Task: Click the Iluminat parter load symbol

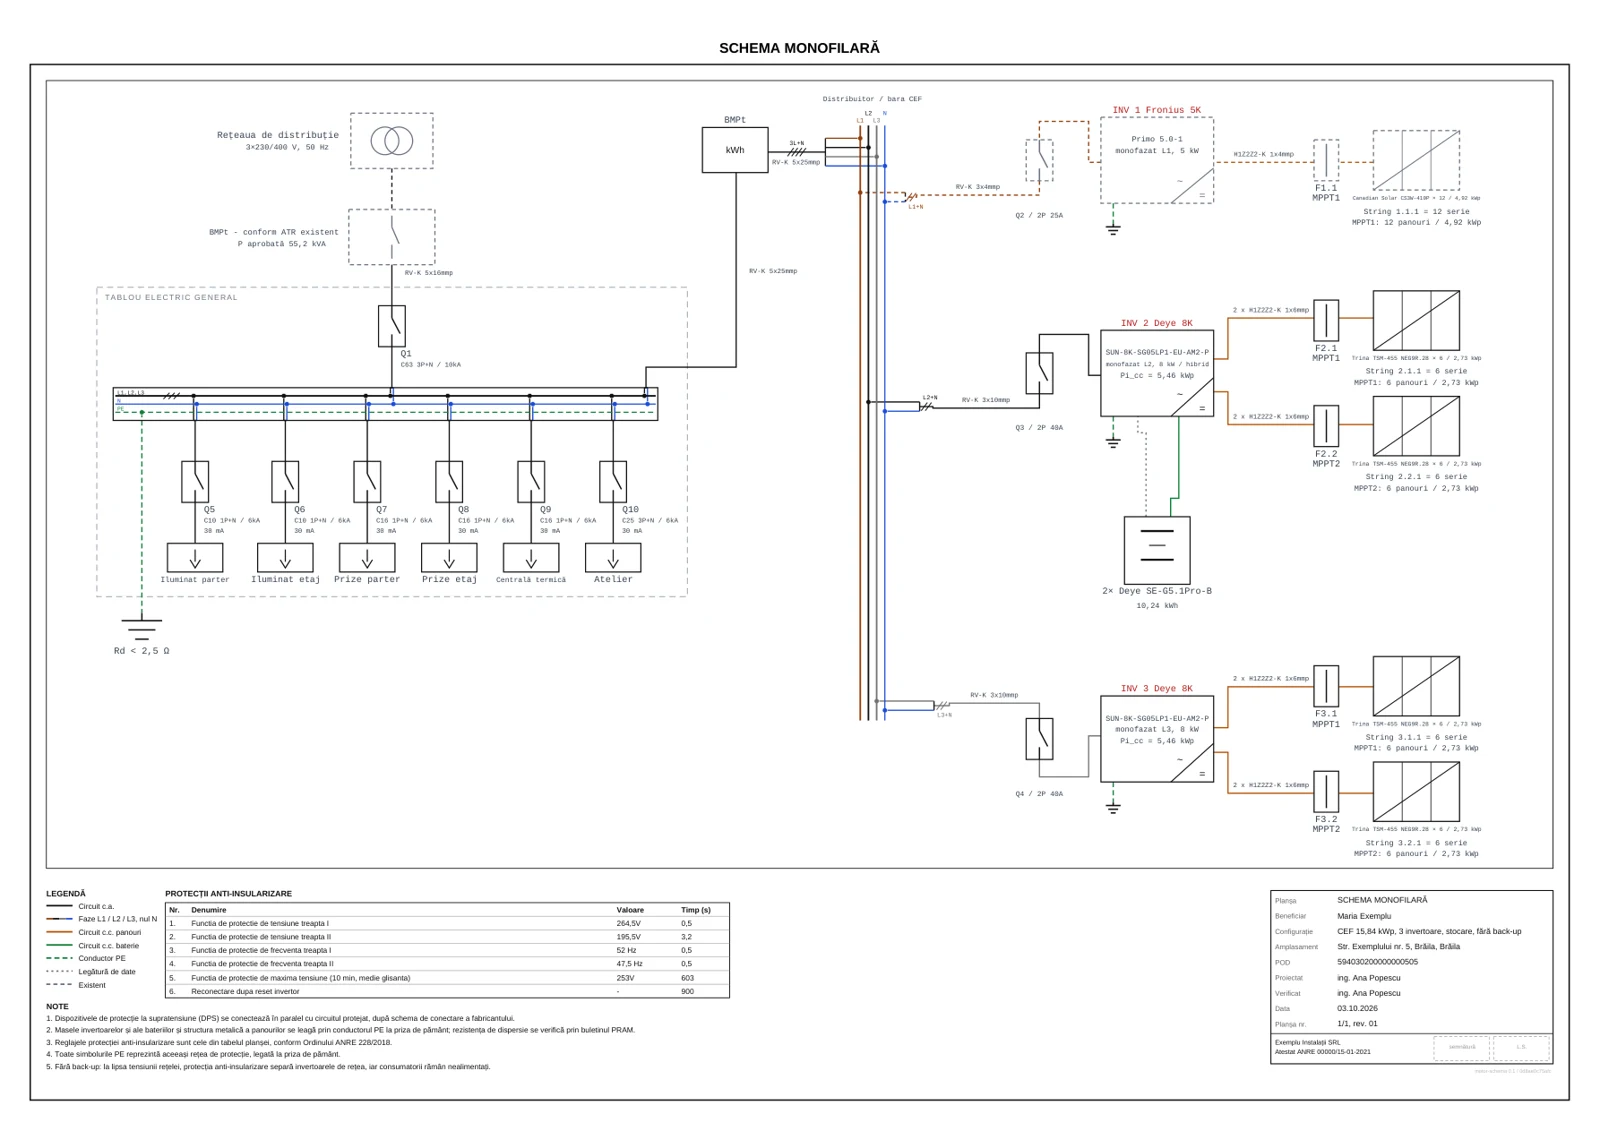Action: [x=195, y=558]
